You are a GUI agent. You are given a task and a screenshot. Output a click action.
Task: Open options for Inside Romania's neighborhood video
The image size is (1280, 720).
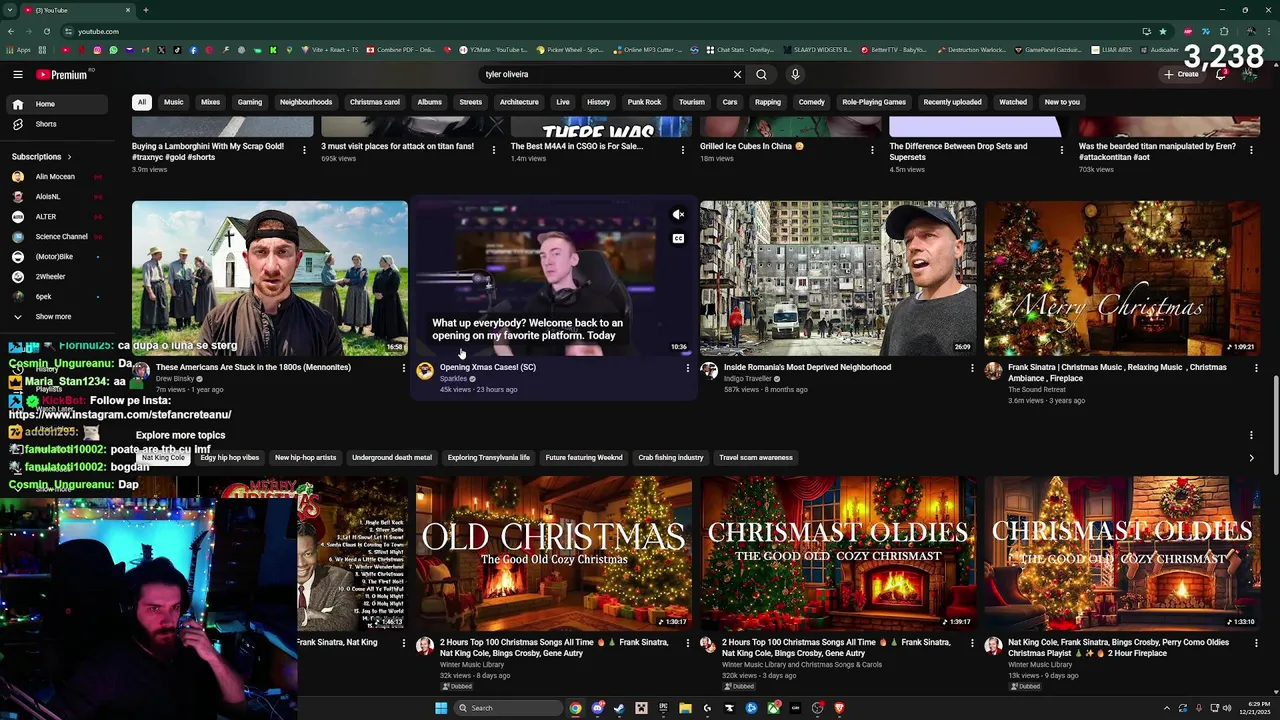click(x=971, y=368)
